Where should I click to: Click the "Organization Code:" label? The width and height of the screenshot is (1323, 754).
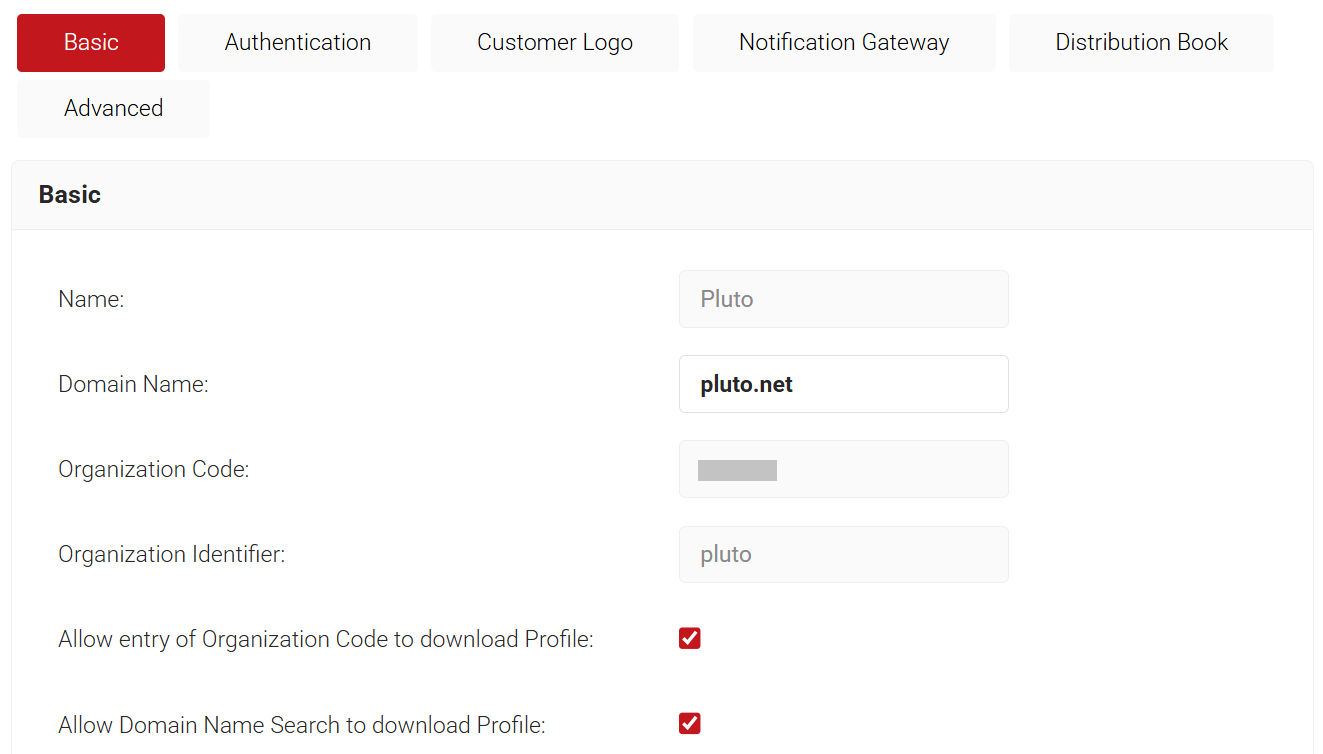coord(153,469)
